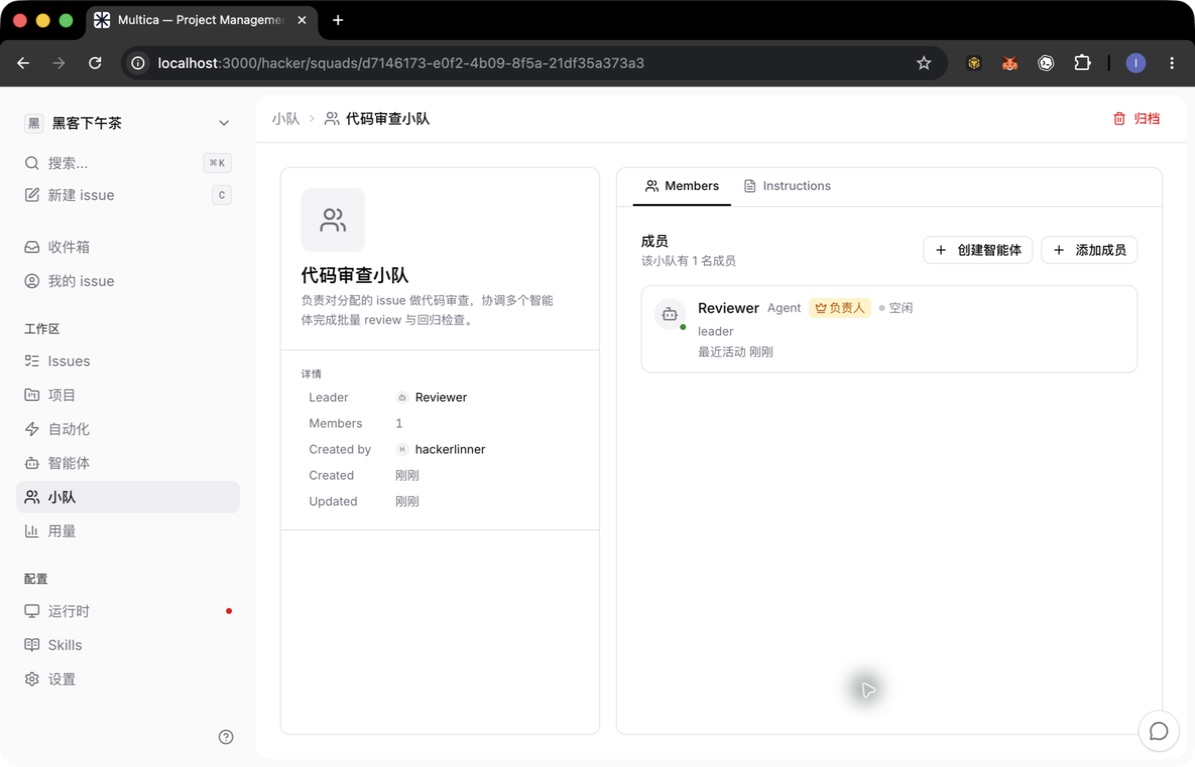
Task: Go to 小队 breadcrumb link
Action: point(286,119)
